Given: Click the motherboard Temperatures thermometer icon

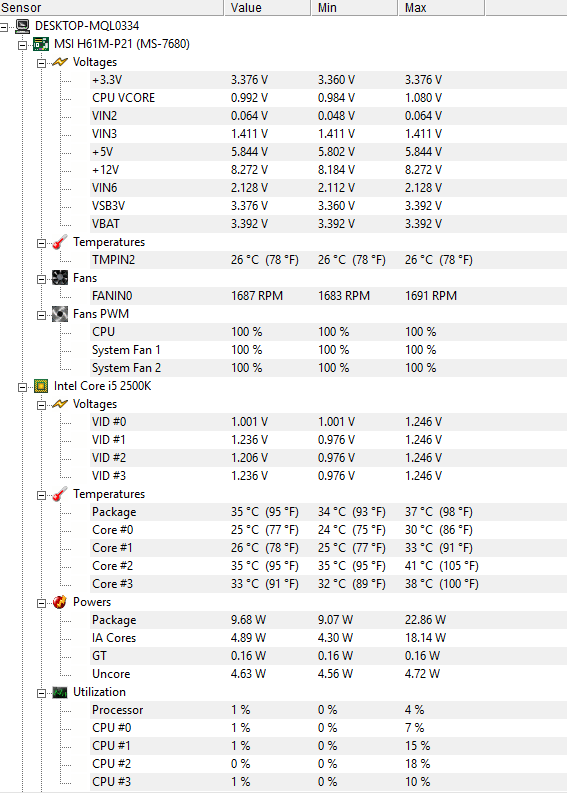Looking at the screenshot, I should coord(60,242).
